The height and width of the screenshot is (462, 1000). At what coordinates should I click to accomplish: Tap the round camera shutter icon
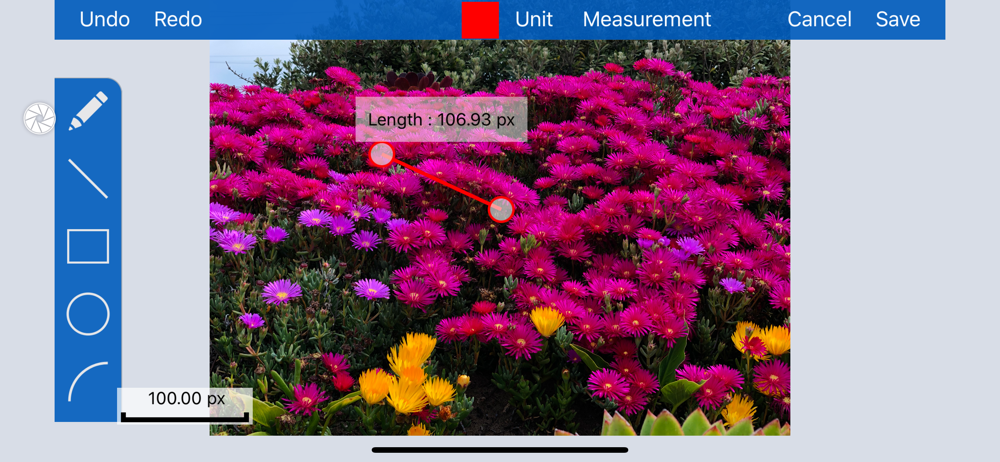coord(40,119)
